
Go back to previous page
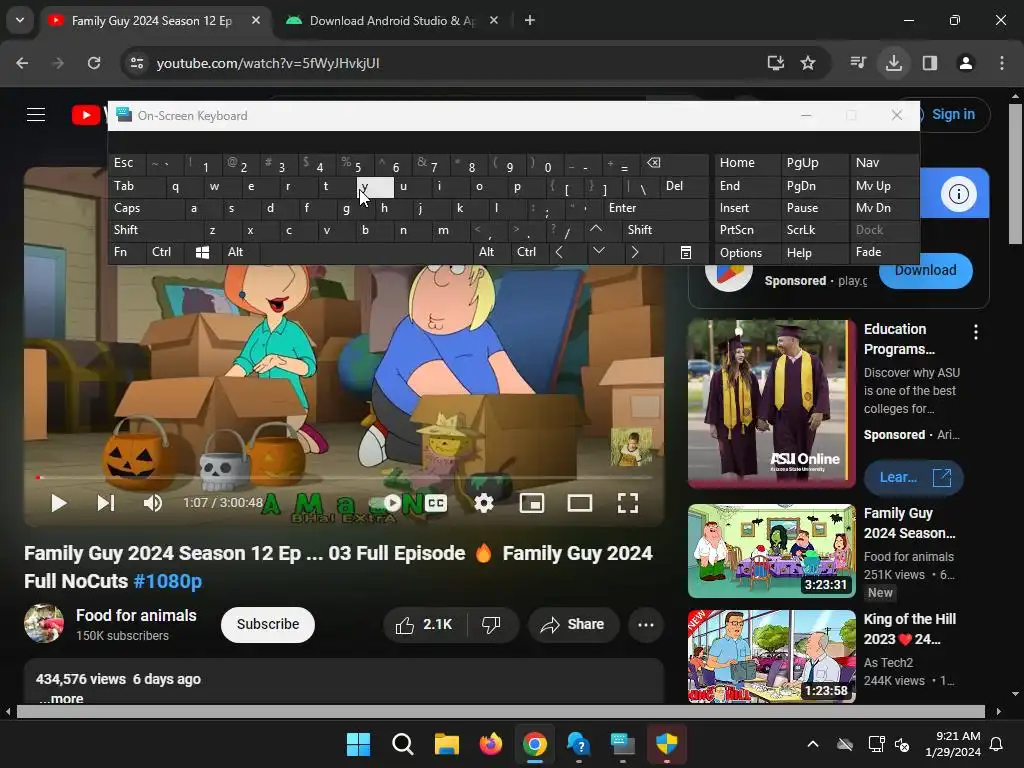pos(22,63)
